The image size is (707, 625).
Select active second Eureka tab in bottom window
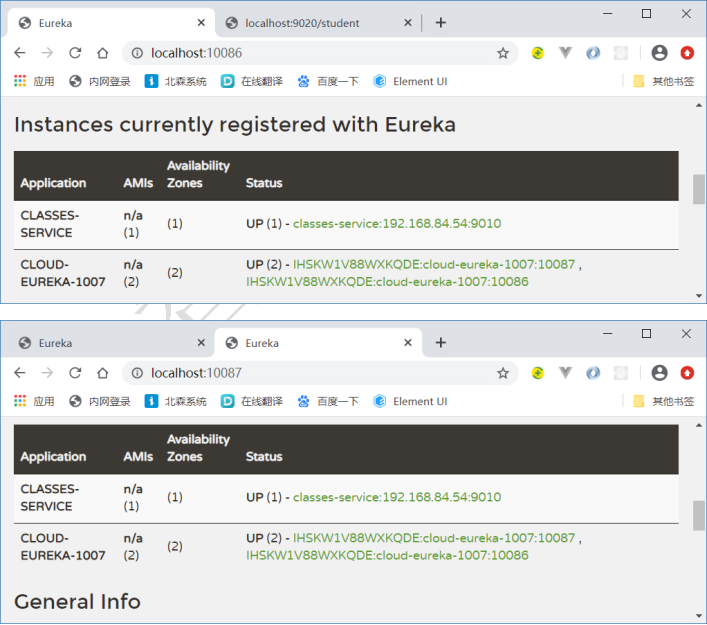(316, 343)
